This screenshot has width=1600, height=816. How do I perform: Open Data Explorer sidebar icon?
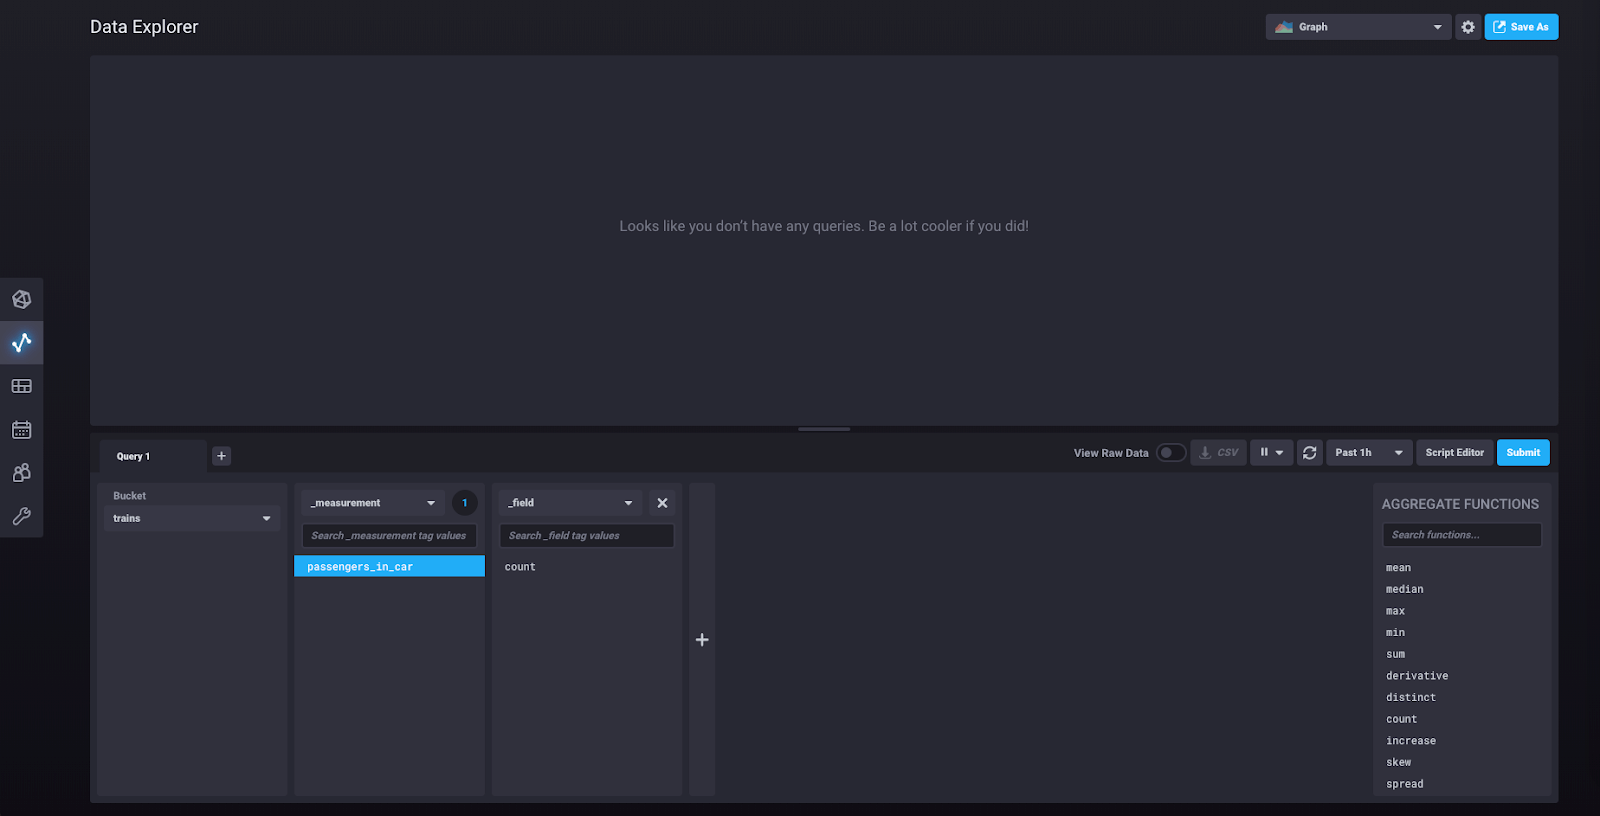tap(21, 343)
